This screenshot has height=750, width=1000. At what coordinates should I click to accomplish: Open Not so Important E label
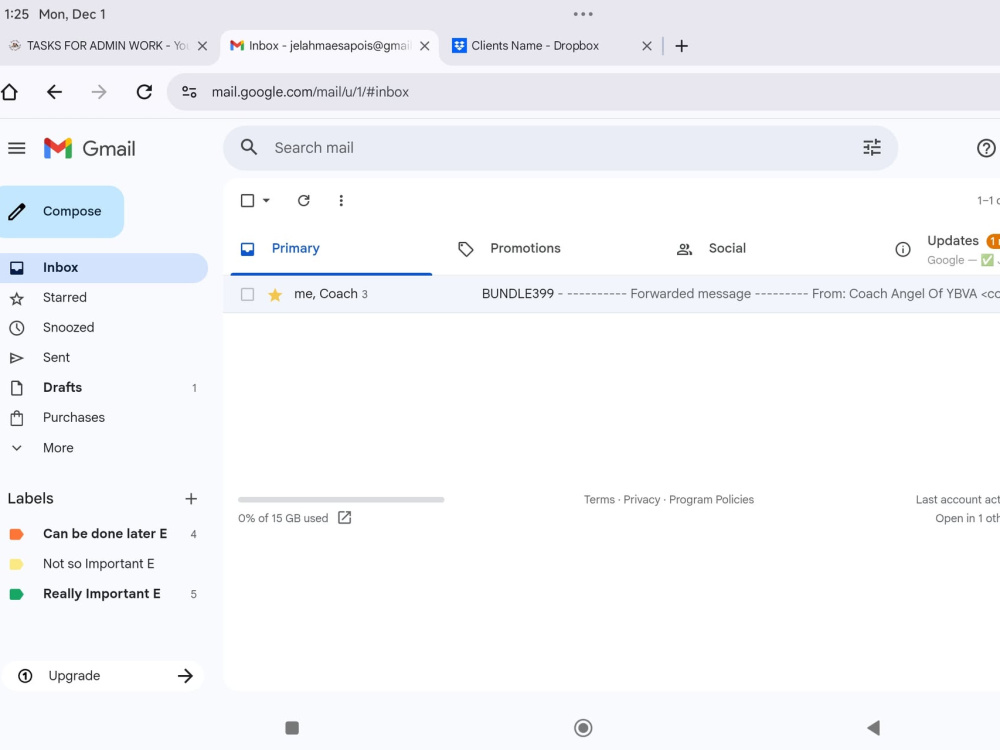pyautogui.click(x=104, y=564)
